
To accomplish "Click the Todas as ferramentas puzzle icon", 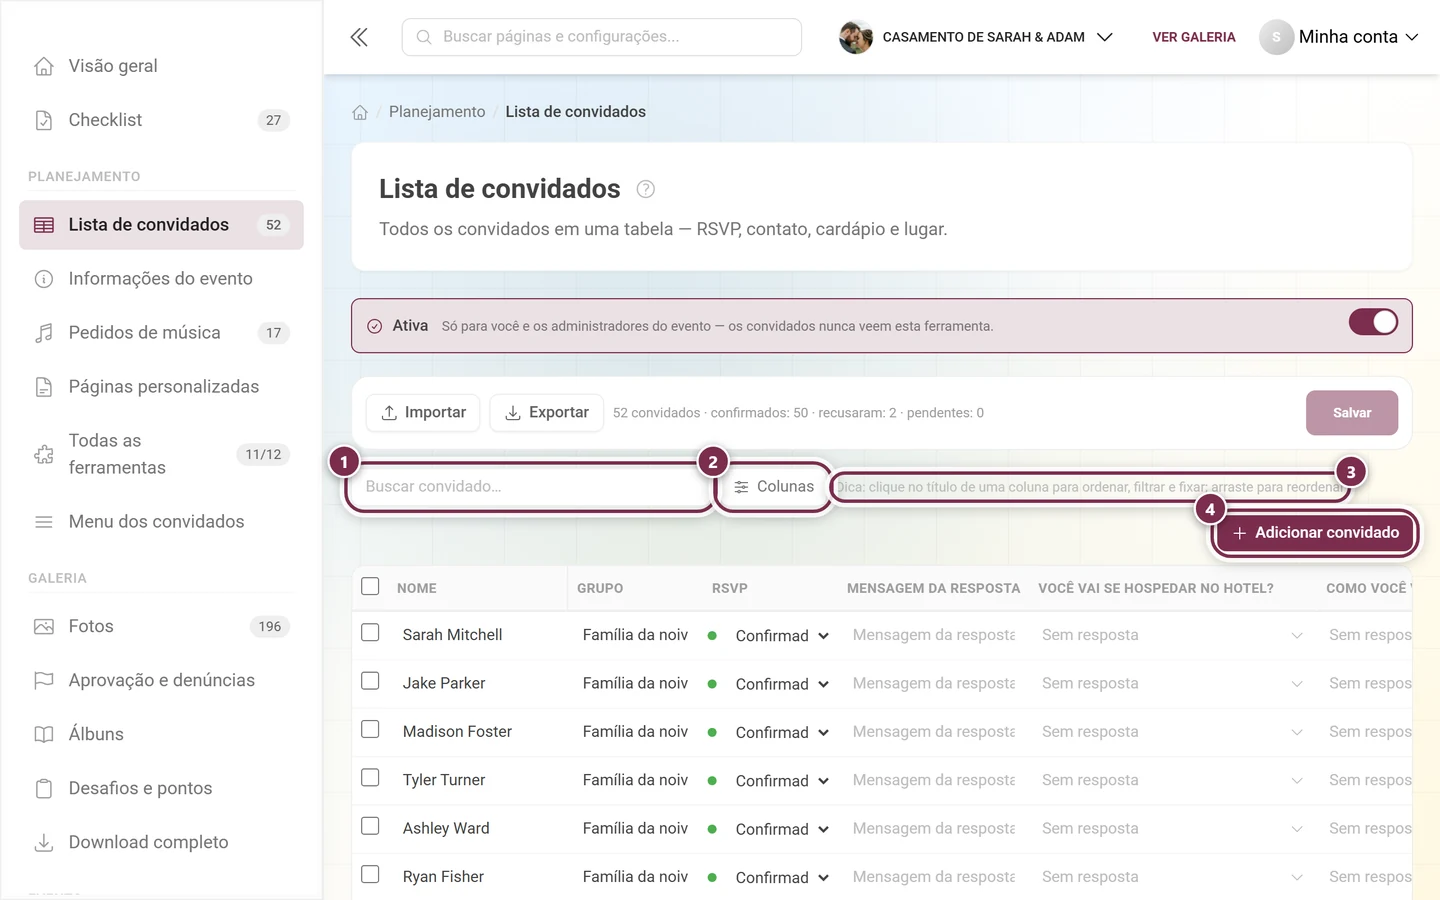I will click(x=44, y=454).
